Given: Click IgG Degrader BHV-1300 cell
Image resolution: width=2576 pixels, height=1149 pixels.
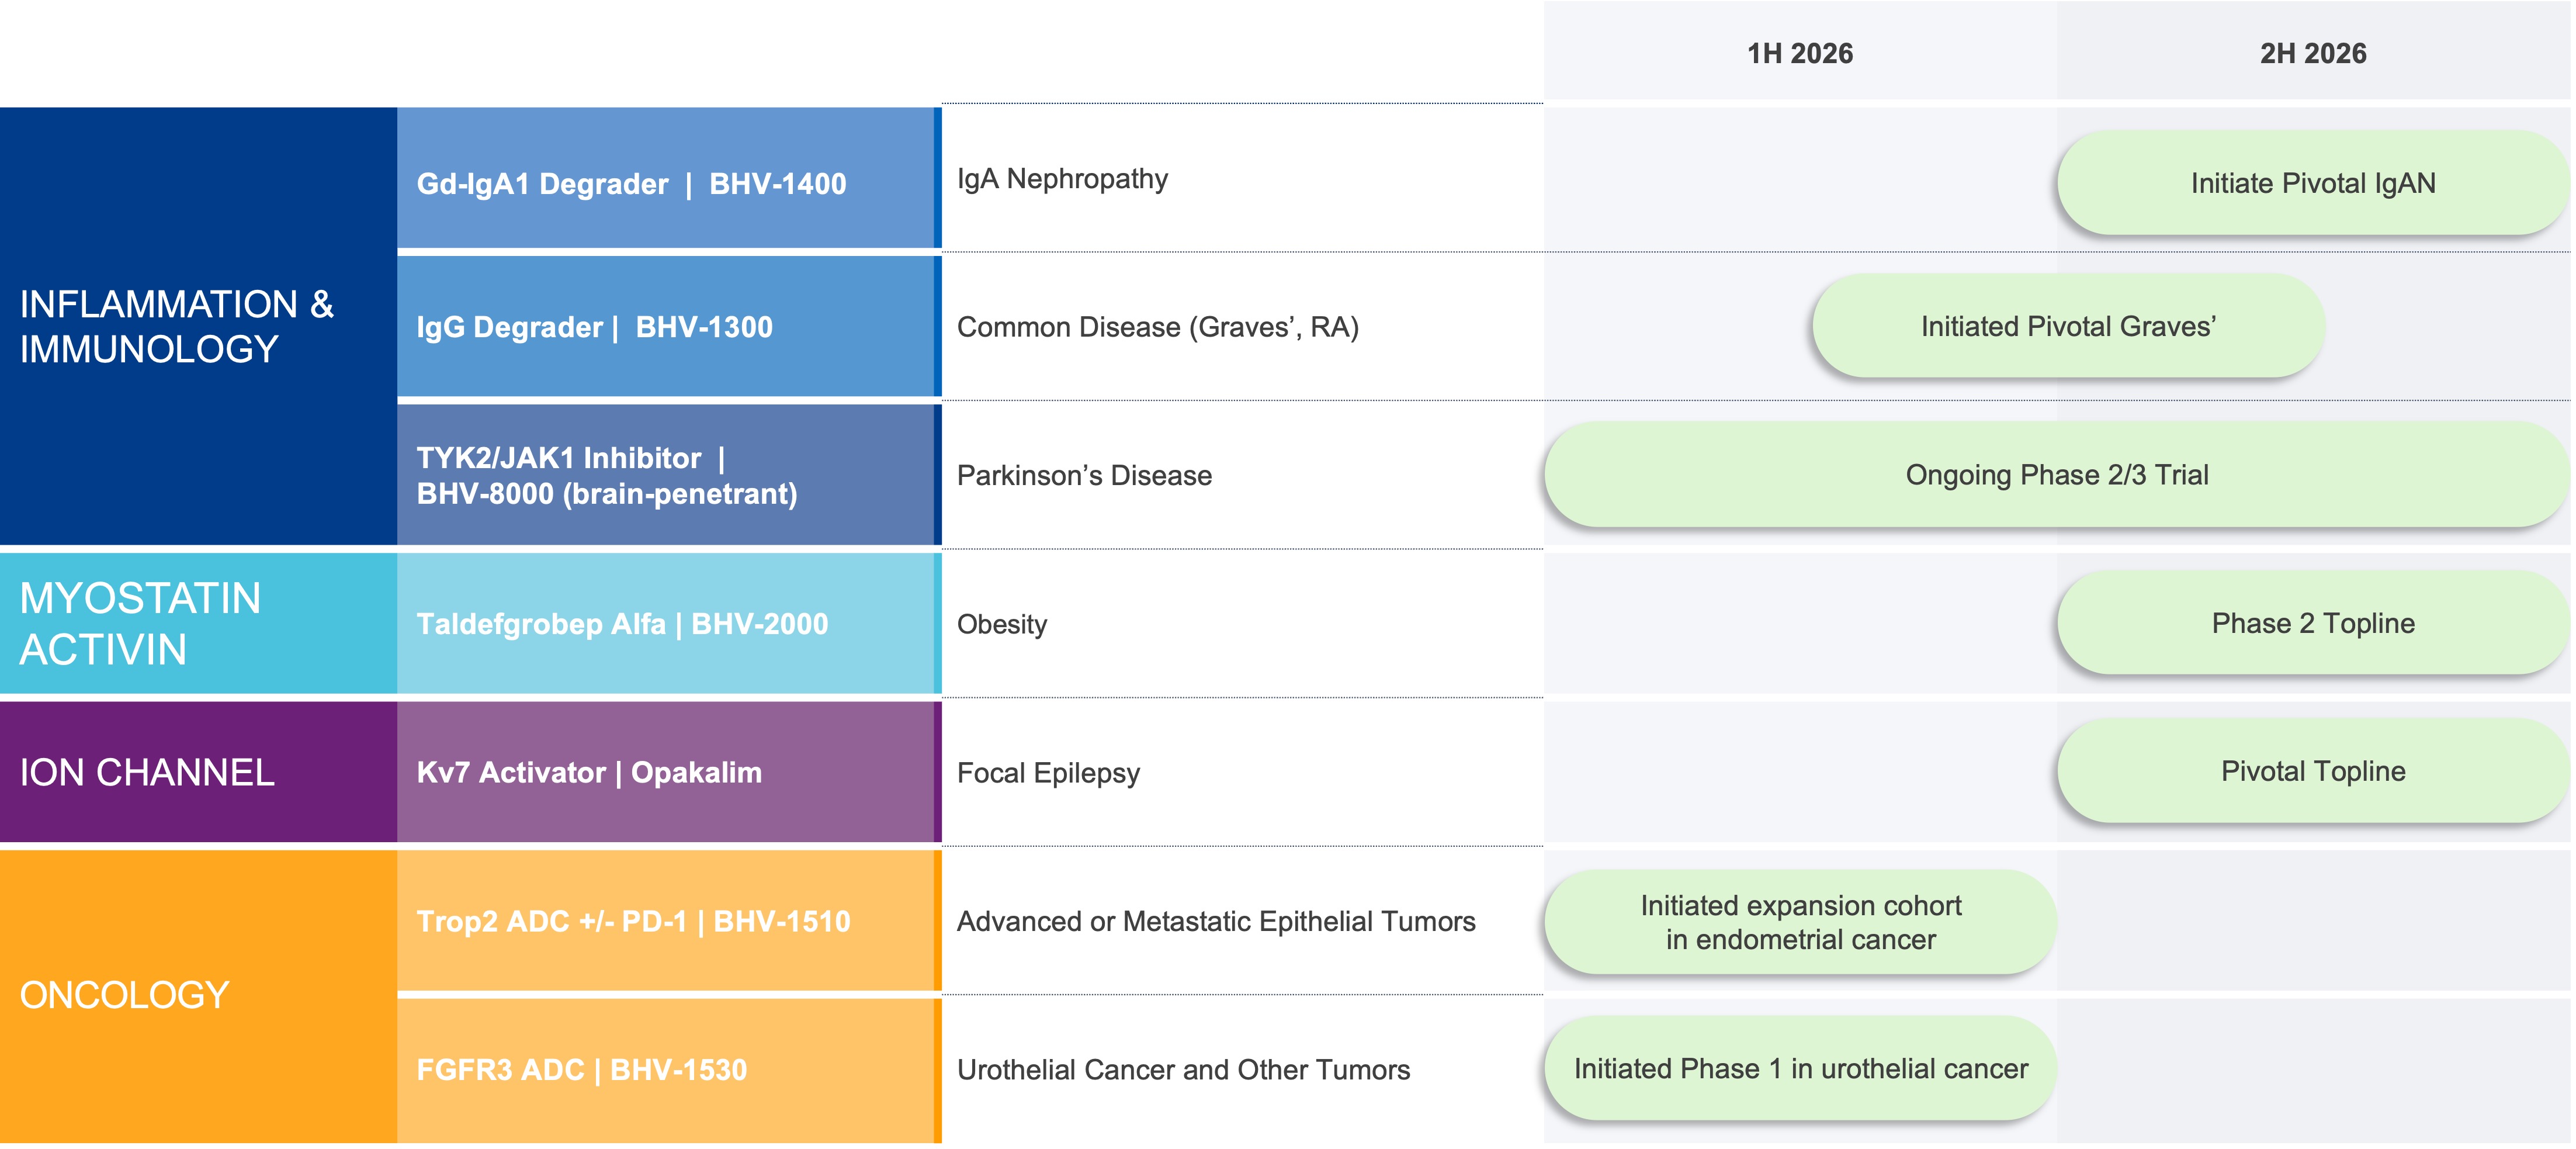Looking at the screenshot, I should 669,326.
